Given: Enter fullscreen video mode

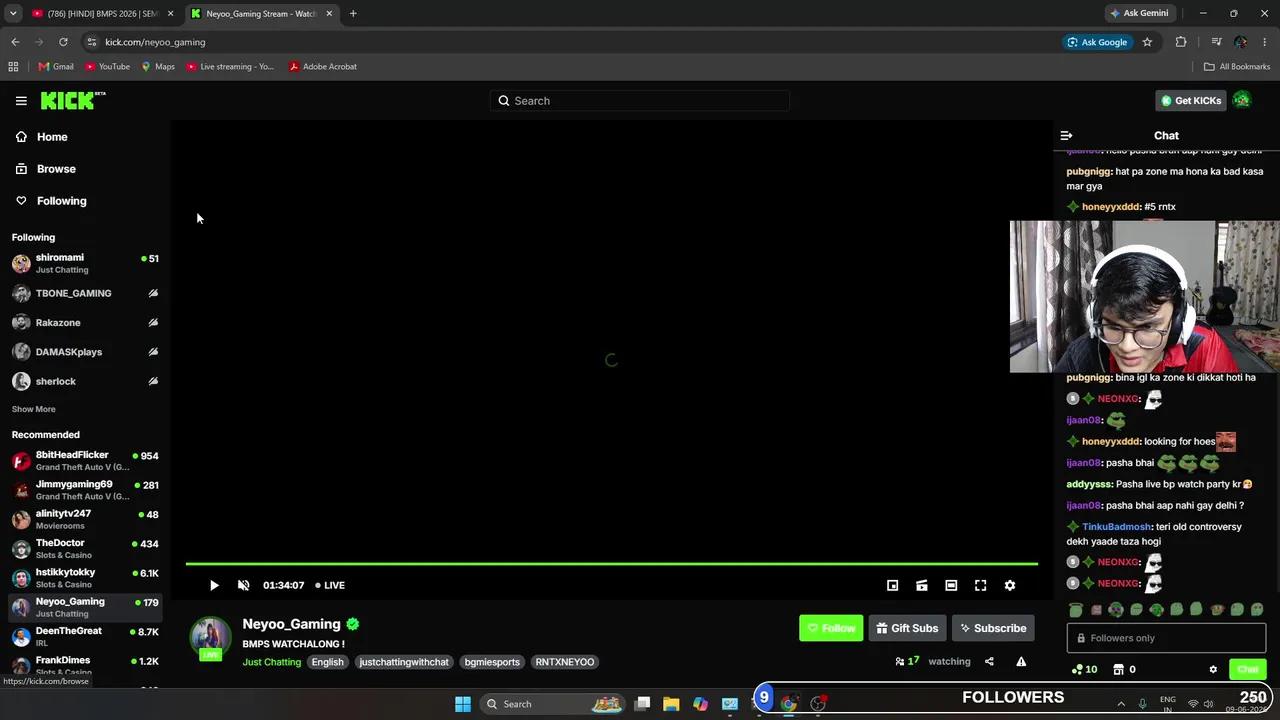Looking at the screenshot, I should tap(980, 586).
